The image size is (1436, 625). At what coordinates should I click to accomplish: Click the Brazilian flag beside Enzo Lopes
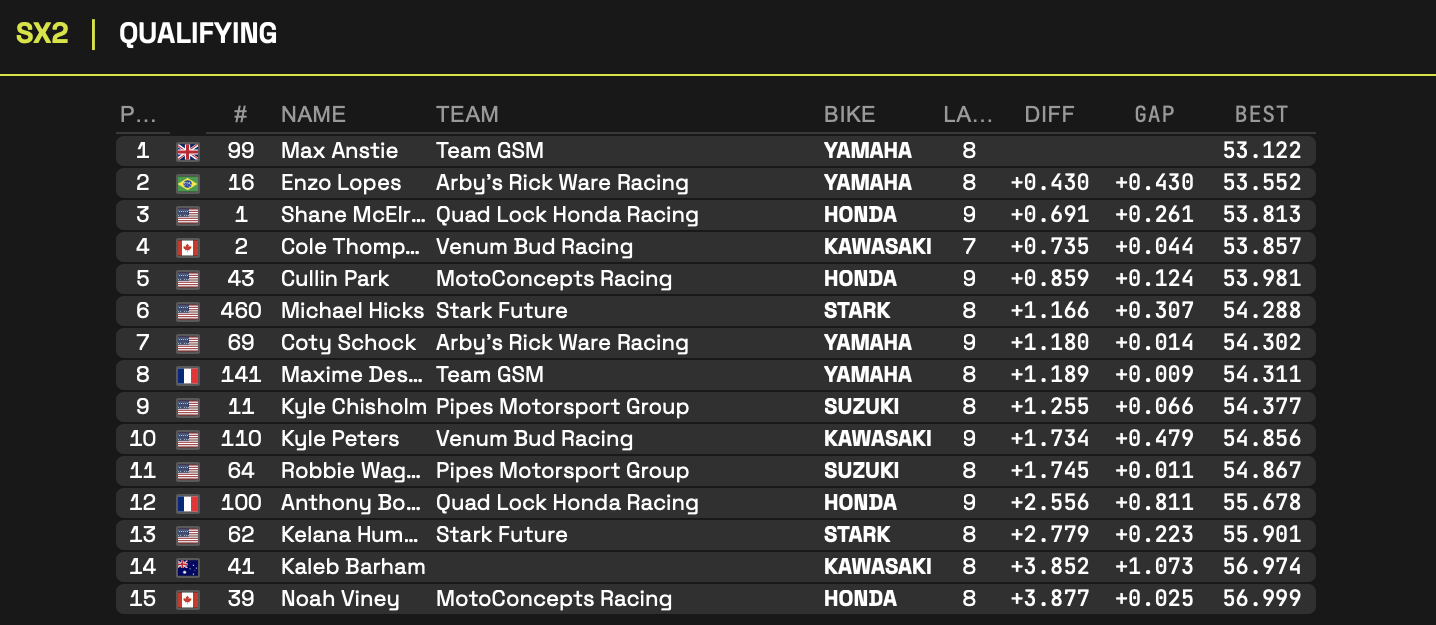pyautogui.click(x=188, y=184)
